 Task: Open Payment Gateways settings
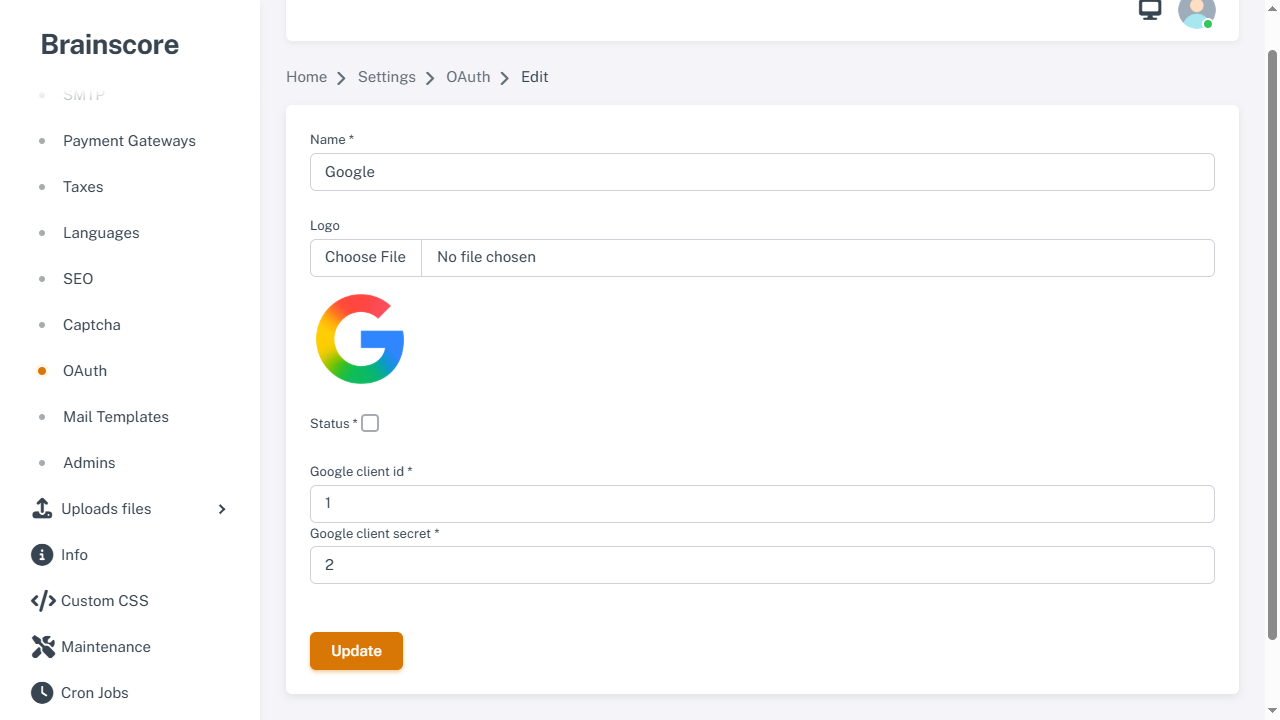[129, 141]
